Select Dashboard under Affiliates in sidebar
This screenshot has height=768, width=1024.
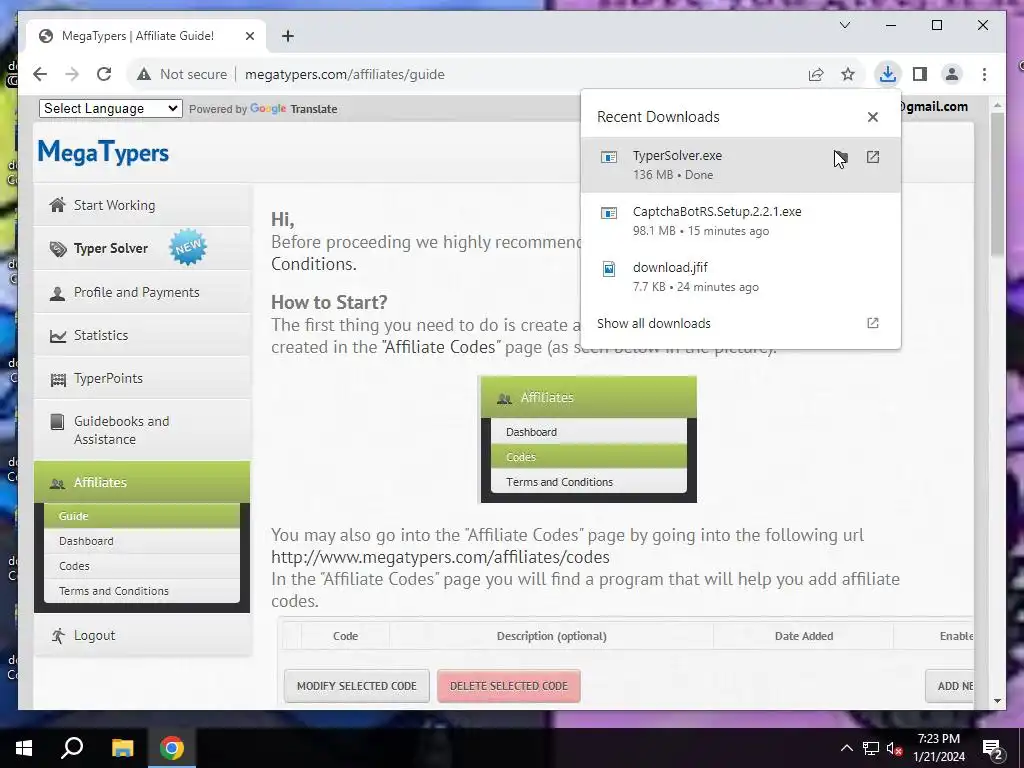(x=142, y=541)
